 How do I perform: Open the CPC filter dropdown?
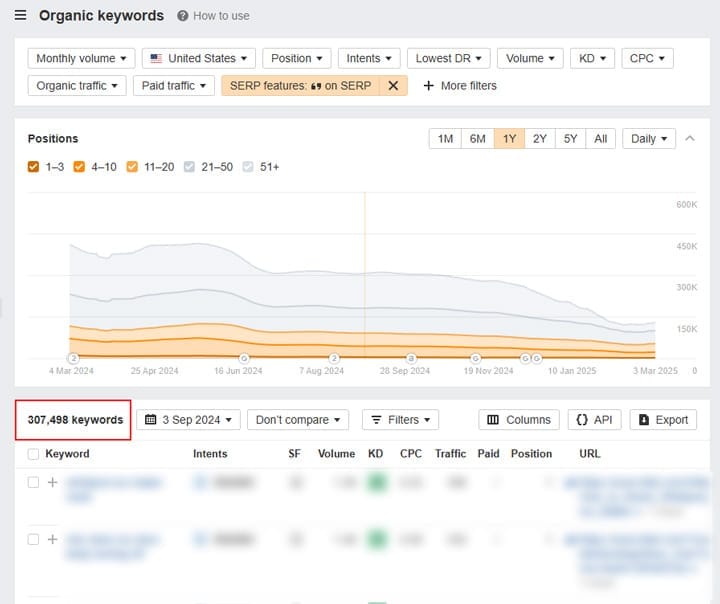click(x=647, y=58)
